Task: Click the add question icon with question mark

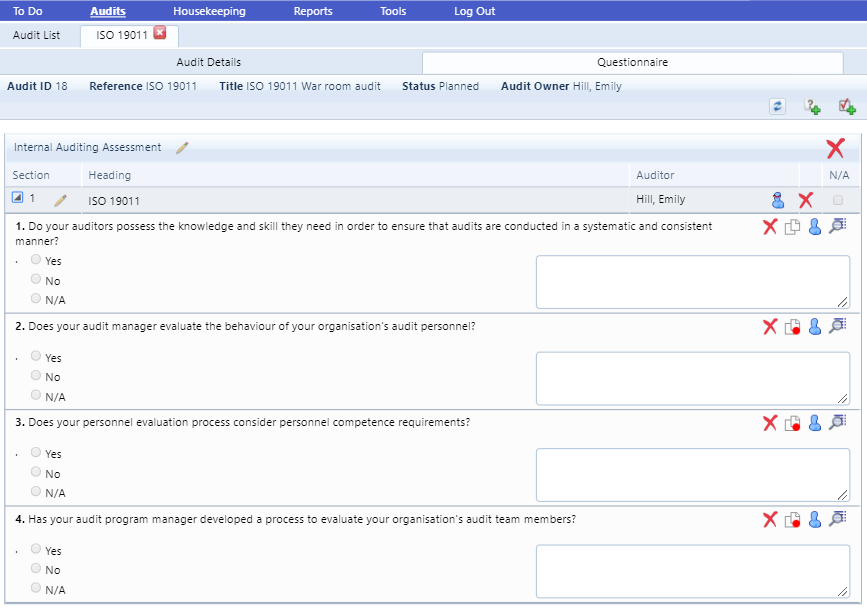Action: (812, 106)
